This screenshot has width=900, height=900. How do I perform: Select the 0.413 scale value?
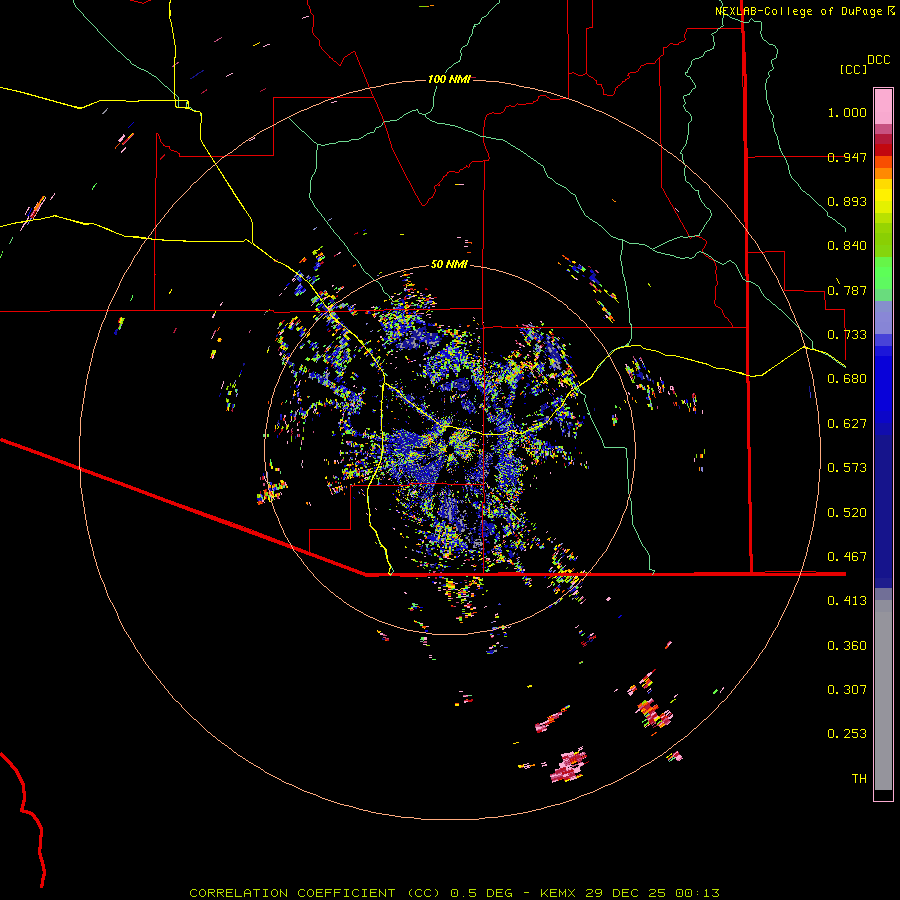click(x=847, y=601)
